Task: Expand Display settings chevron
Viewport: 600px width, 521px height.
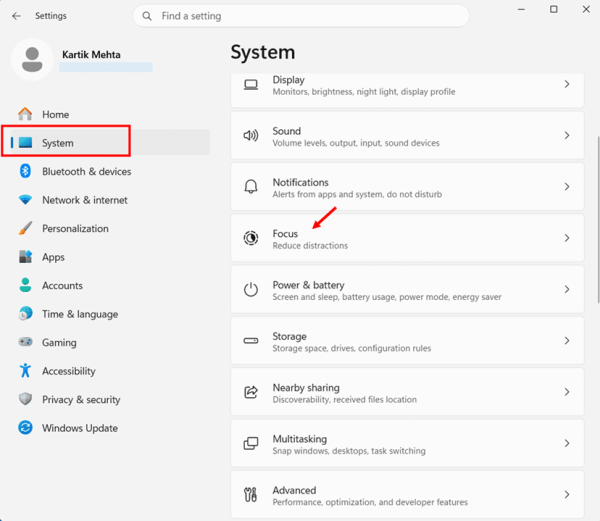Action: [x=567, y=84]
